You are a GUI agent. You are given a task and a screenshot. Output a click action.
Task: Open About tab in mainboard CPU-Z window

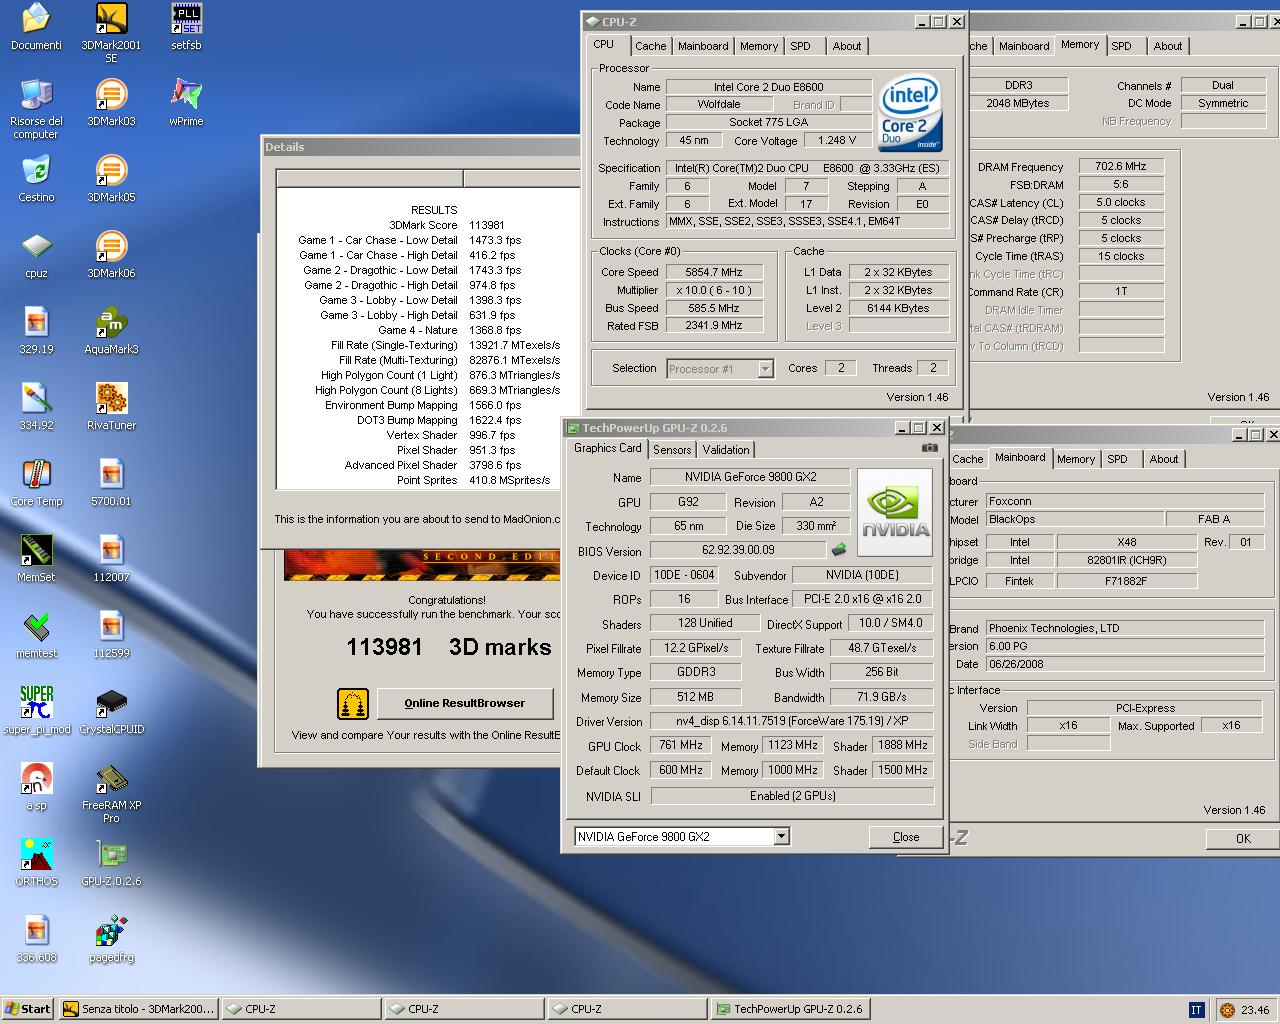[1163, 459]
